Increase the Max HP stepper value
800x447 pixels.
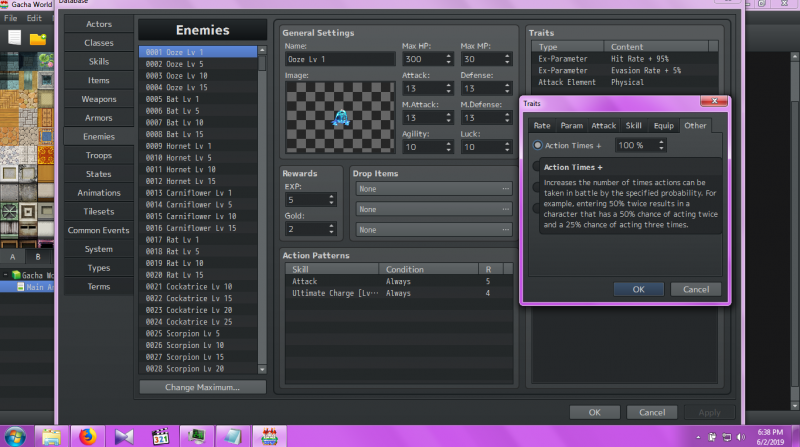pos(448,56)
